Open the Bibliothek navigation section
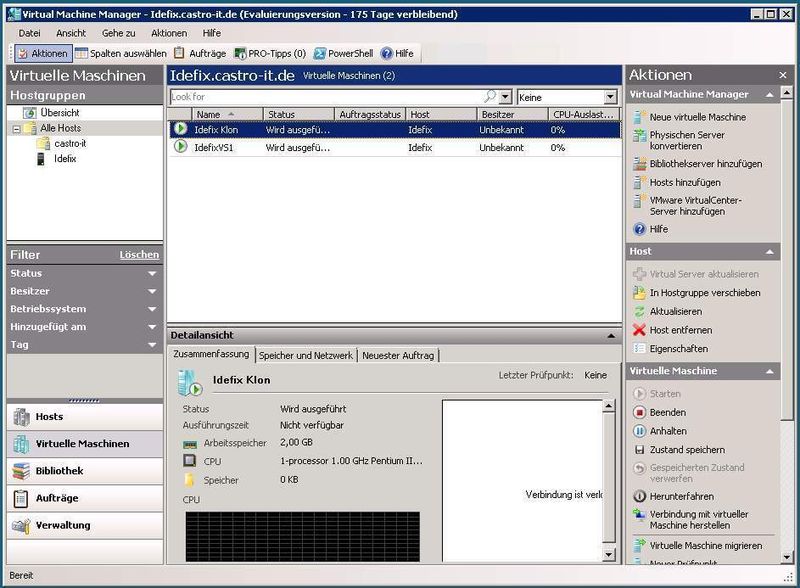 [59, 471]
